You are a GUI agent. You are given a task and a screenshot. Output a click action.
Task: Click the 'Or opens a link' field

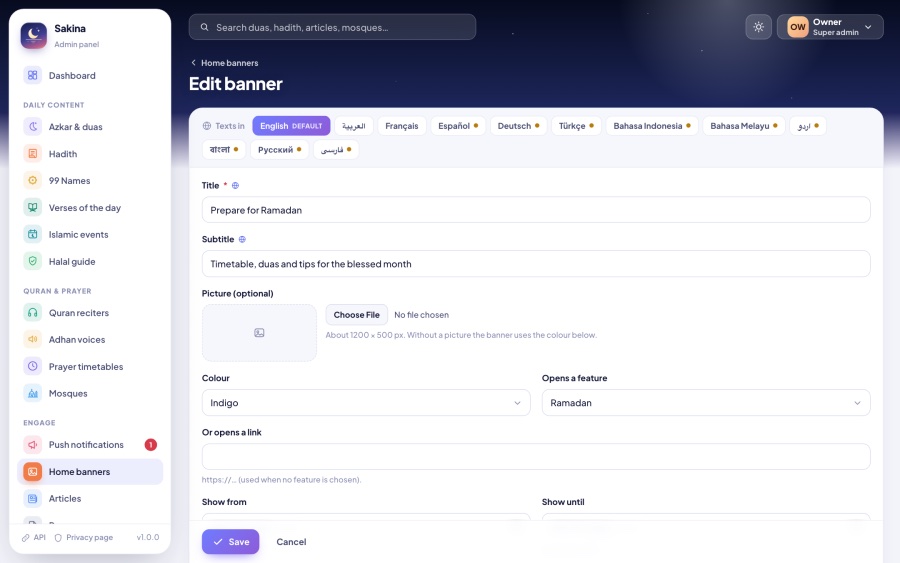tap(536, 457)
